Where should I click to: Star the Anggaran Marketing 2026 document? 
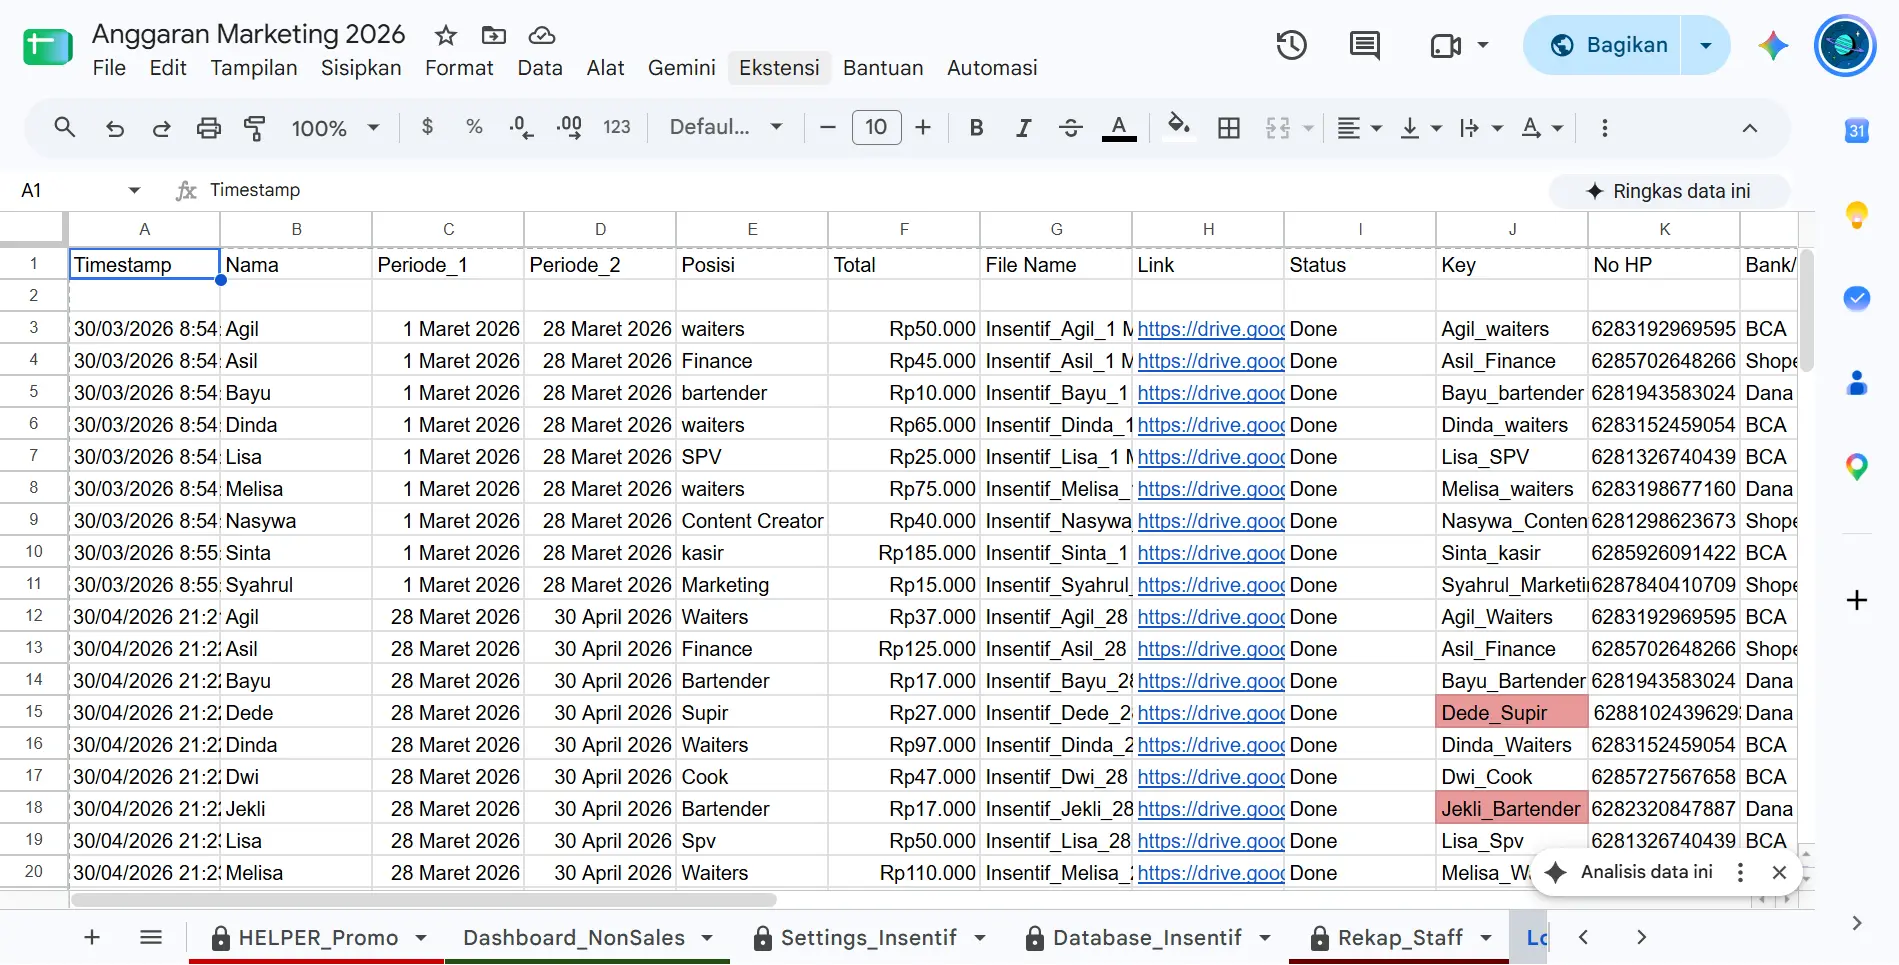446,35
